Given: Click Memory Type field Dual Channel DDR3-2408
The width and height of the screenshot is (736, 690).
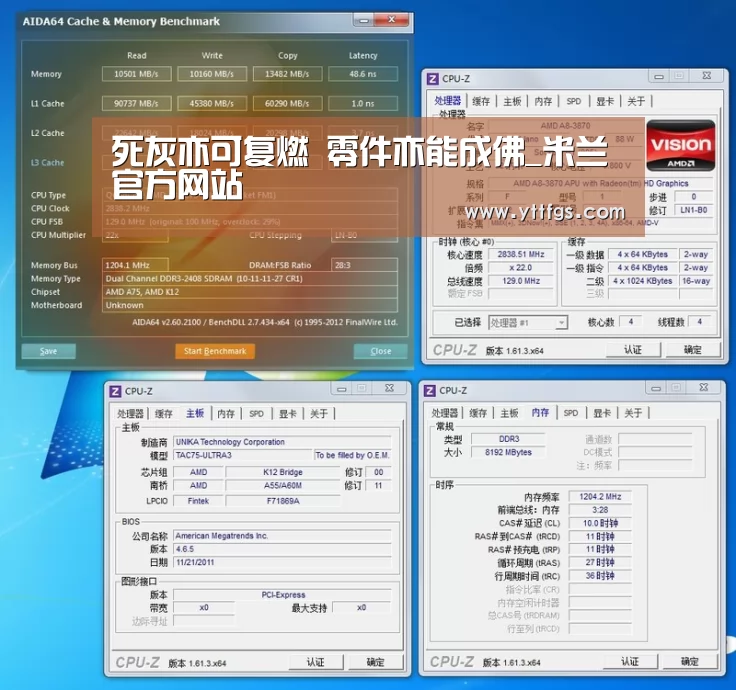Looking at the screenshot, I should 250,278.
